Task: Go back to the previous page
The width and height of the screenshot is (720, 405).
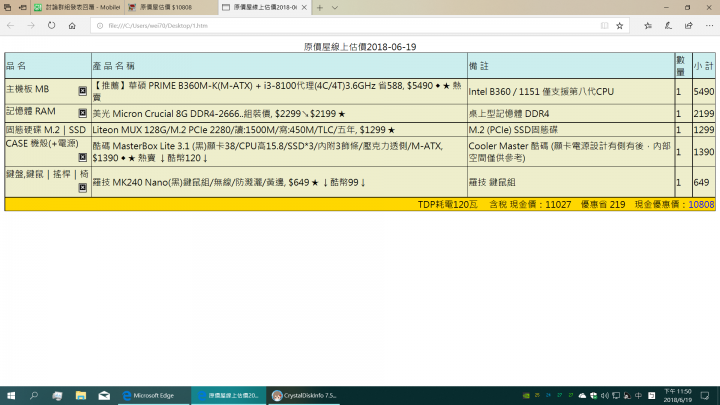Action: [x=11, y=26]
